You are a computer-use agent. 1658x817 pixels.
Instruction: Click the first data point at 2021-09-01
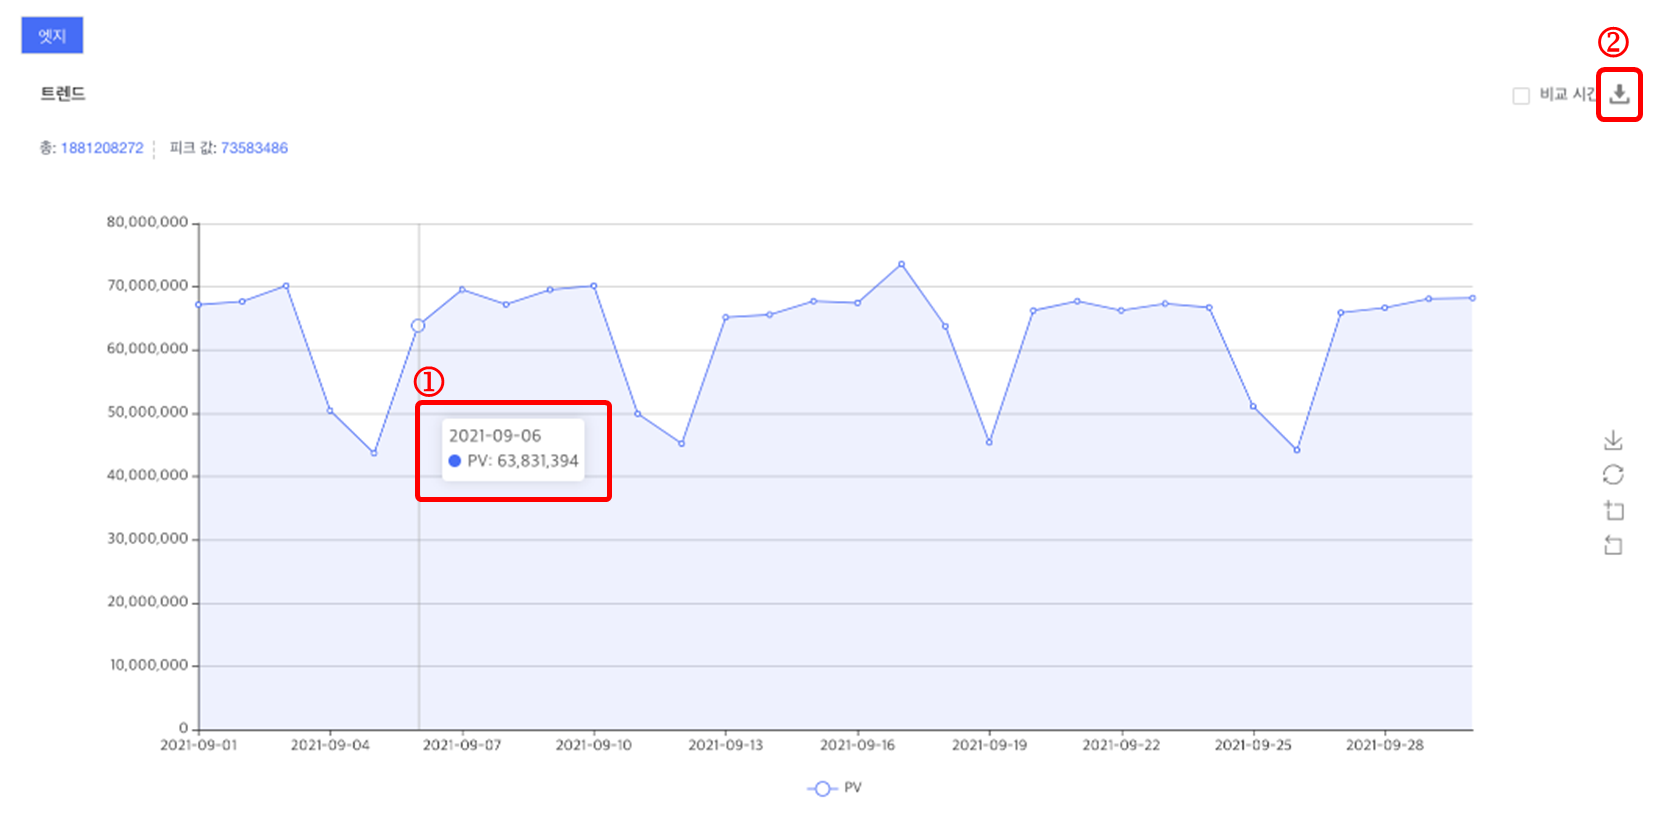point(199,304)
